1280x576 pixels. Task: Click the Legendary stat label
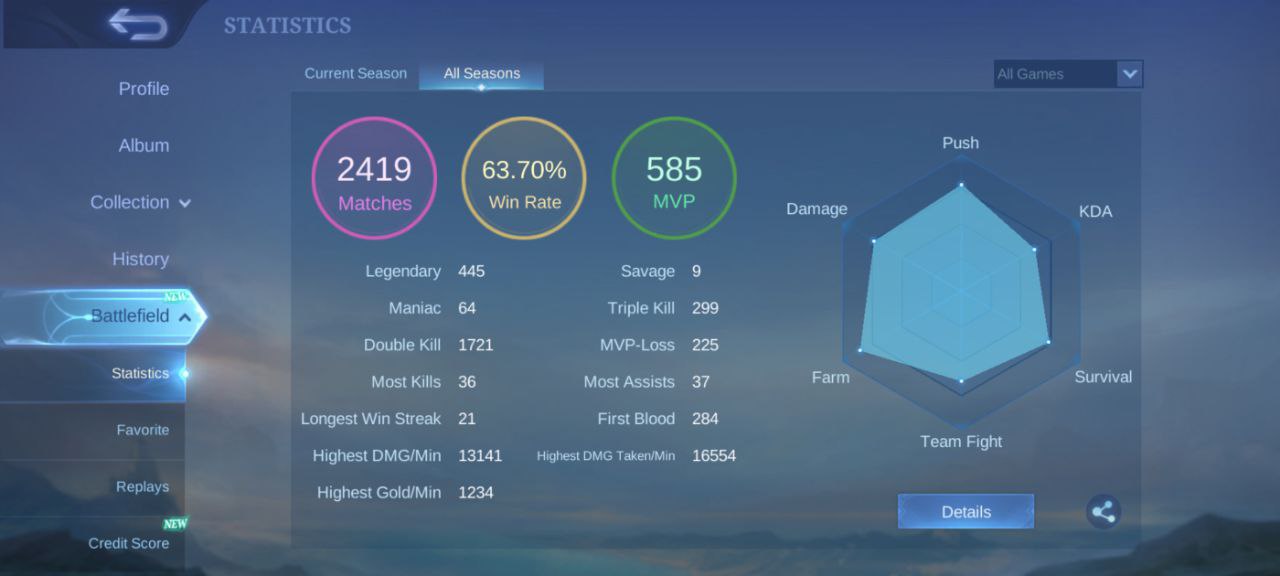(x=403, y=271)
